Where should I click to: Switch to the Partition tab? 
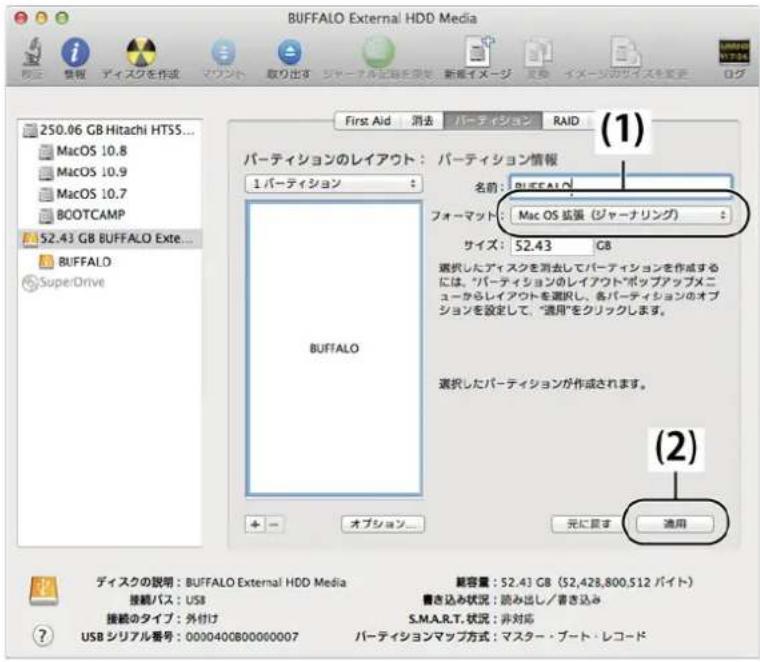coord(492,121)
